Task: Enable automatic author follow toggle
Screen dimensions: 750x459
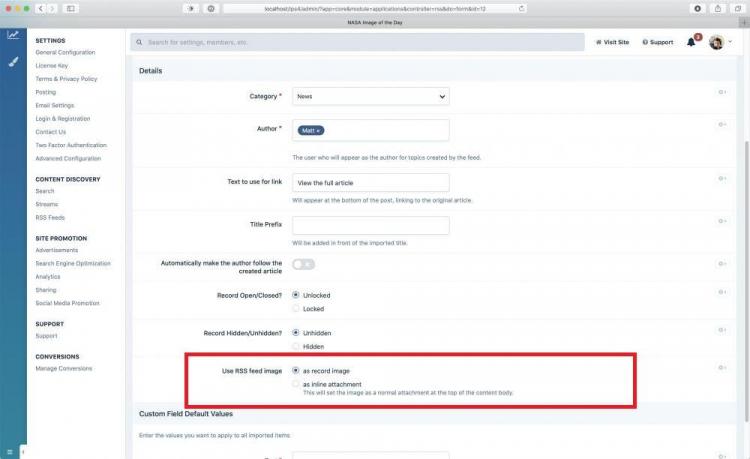Action: tap(303, 264)
